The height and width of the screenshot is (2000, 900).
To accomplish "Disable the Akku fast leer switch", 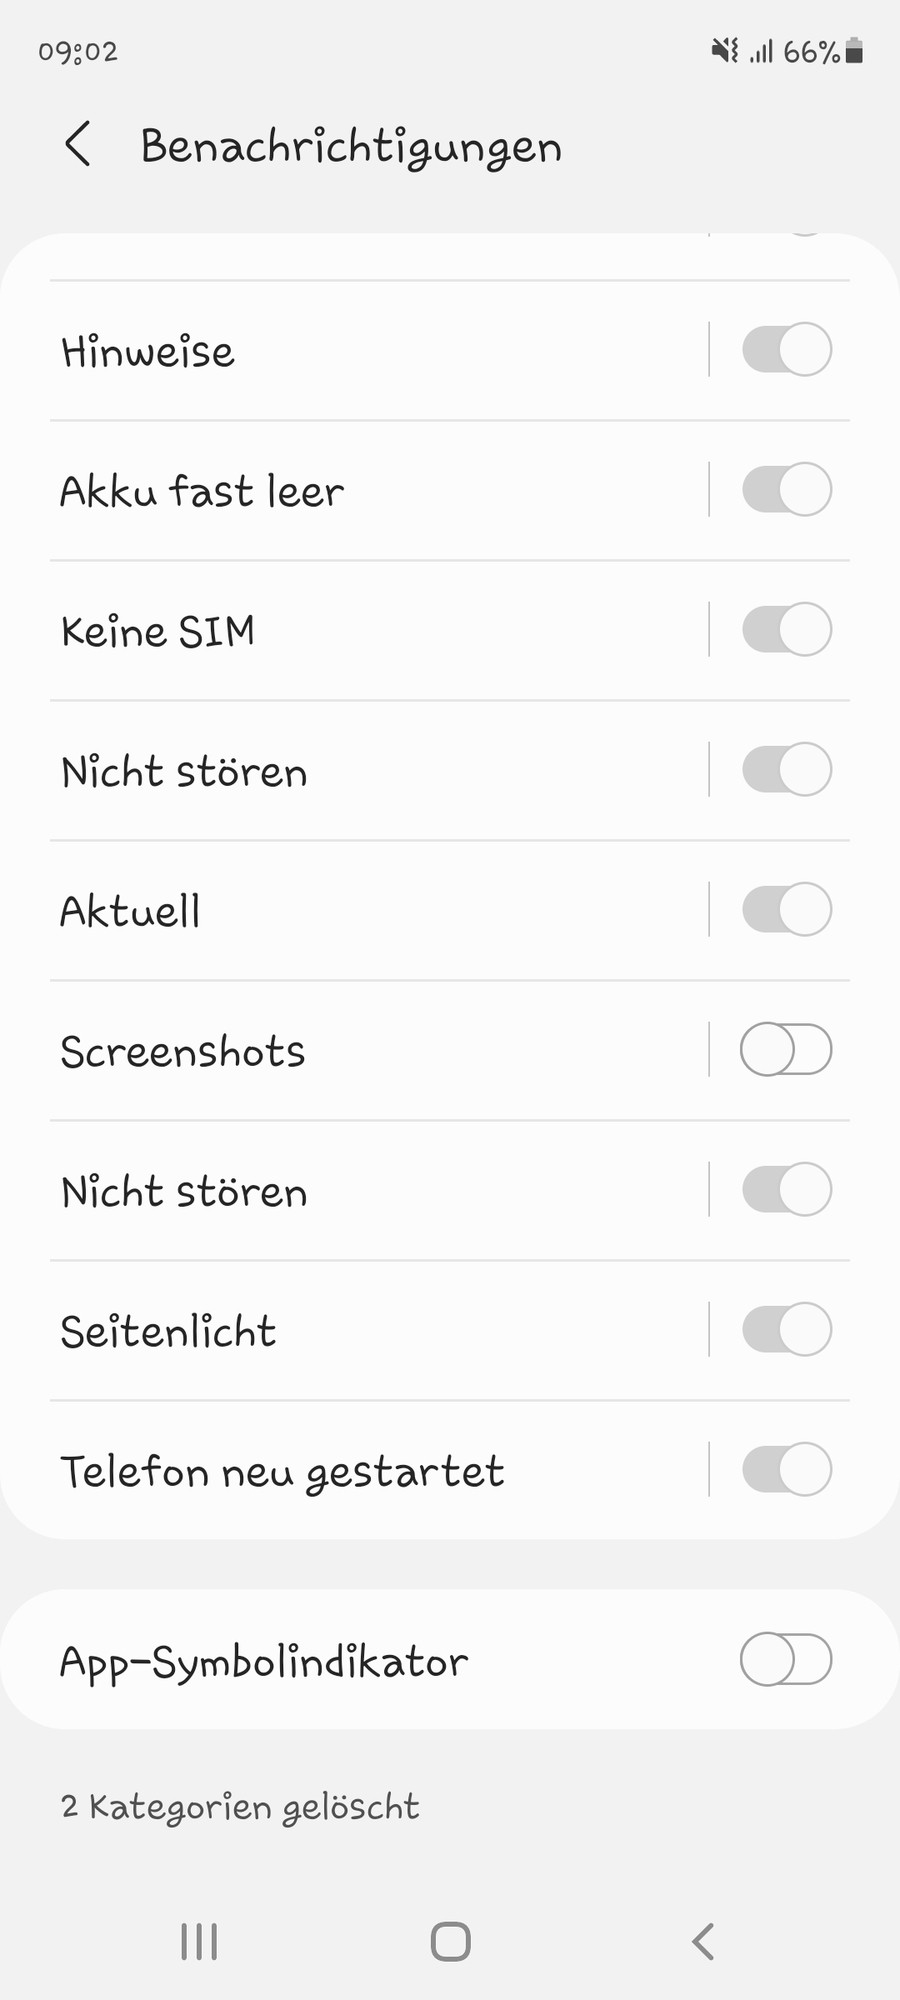I will coord(786,490).
